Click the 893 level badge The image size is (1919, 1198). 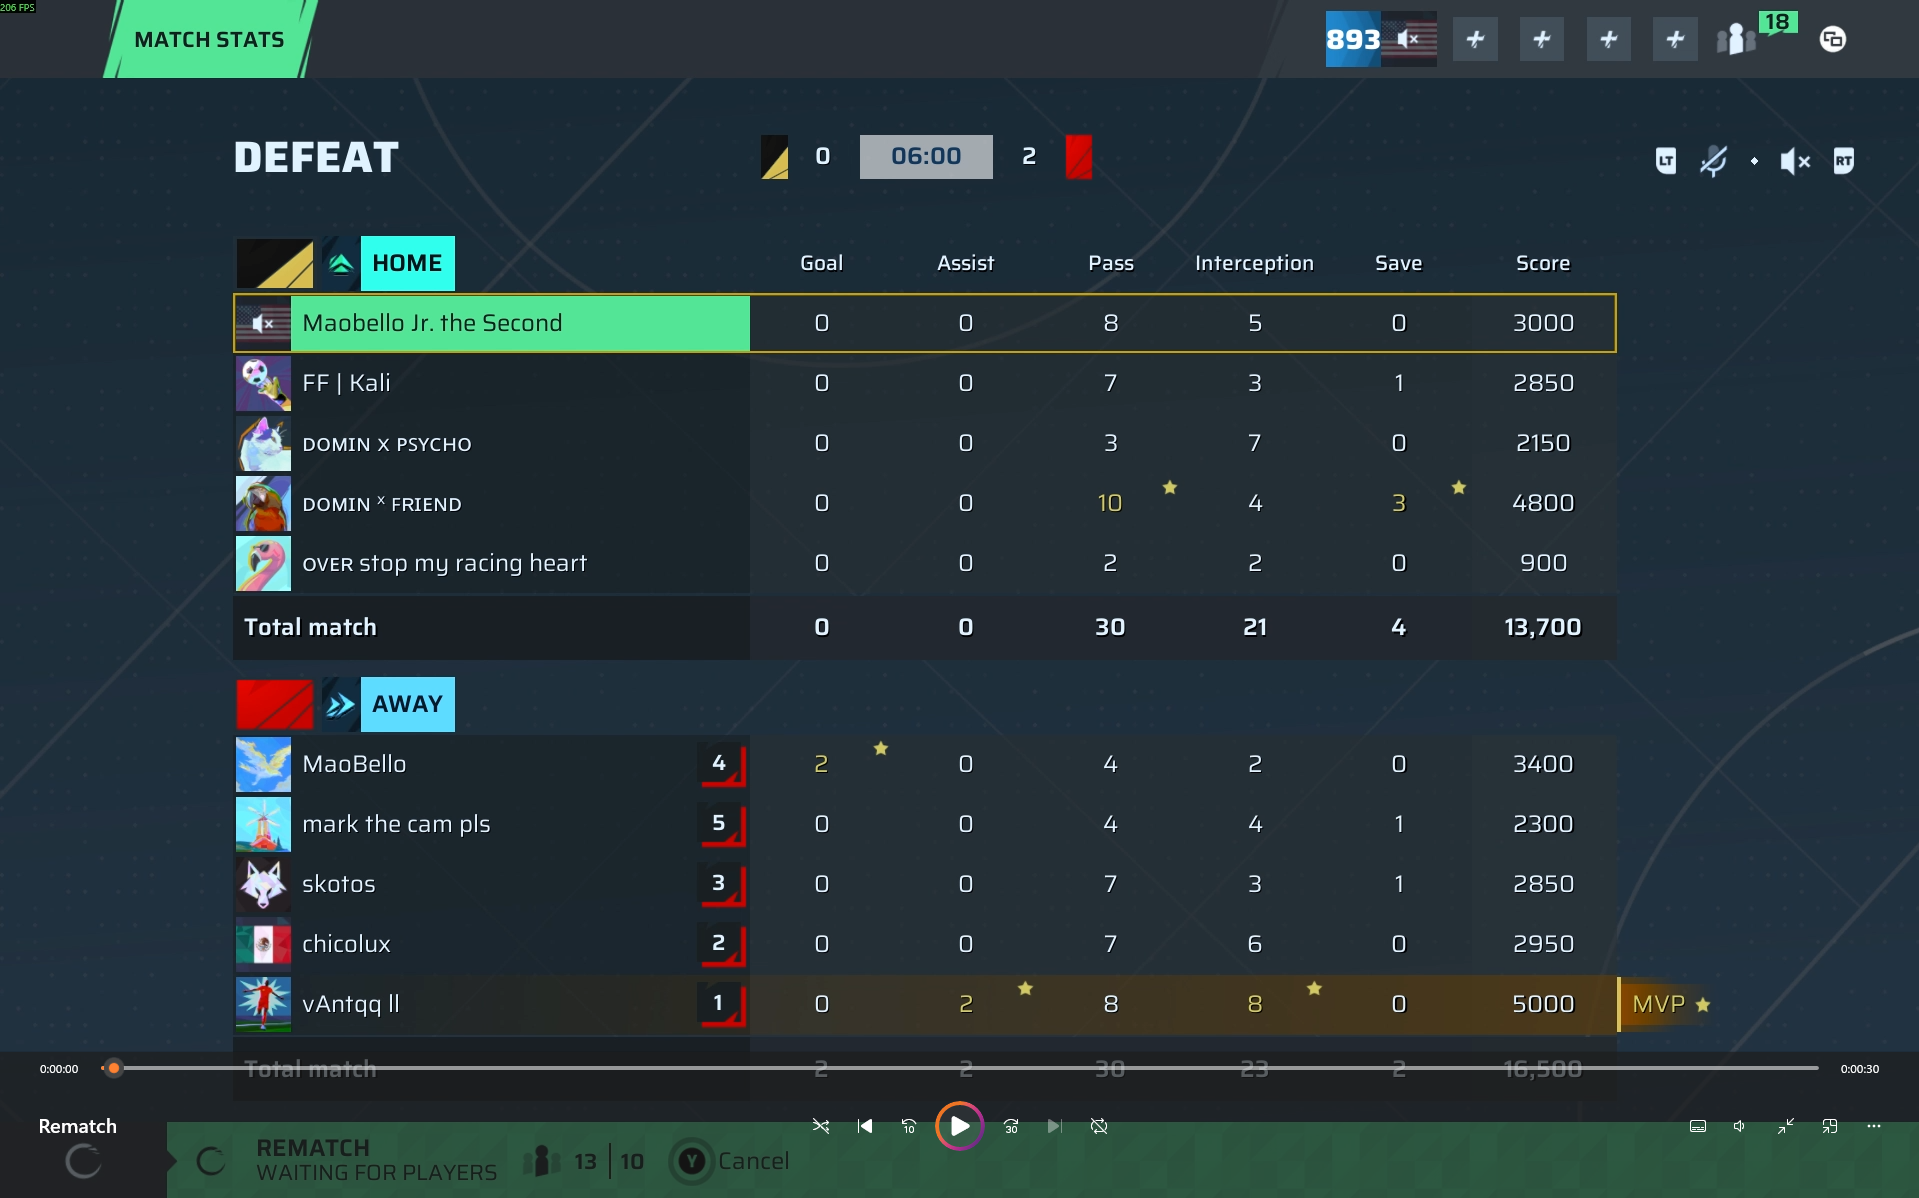(x=1353, y=39)
